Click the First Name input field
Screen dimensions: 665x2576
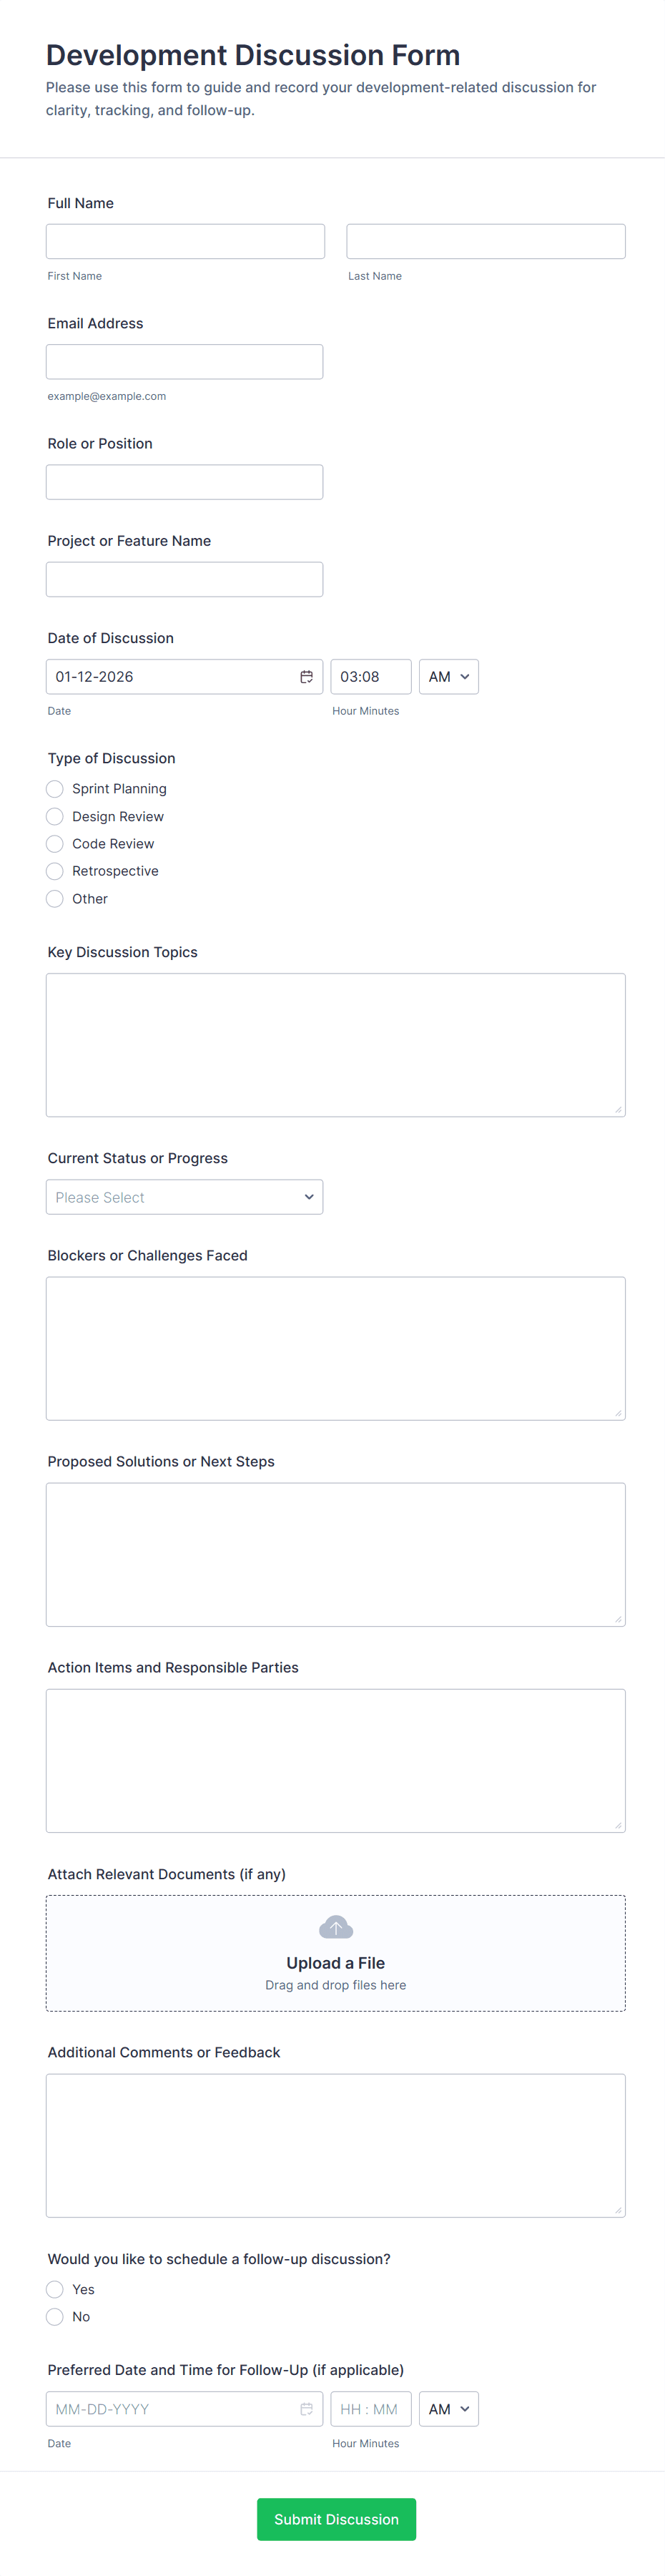(x=185, y=241)
